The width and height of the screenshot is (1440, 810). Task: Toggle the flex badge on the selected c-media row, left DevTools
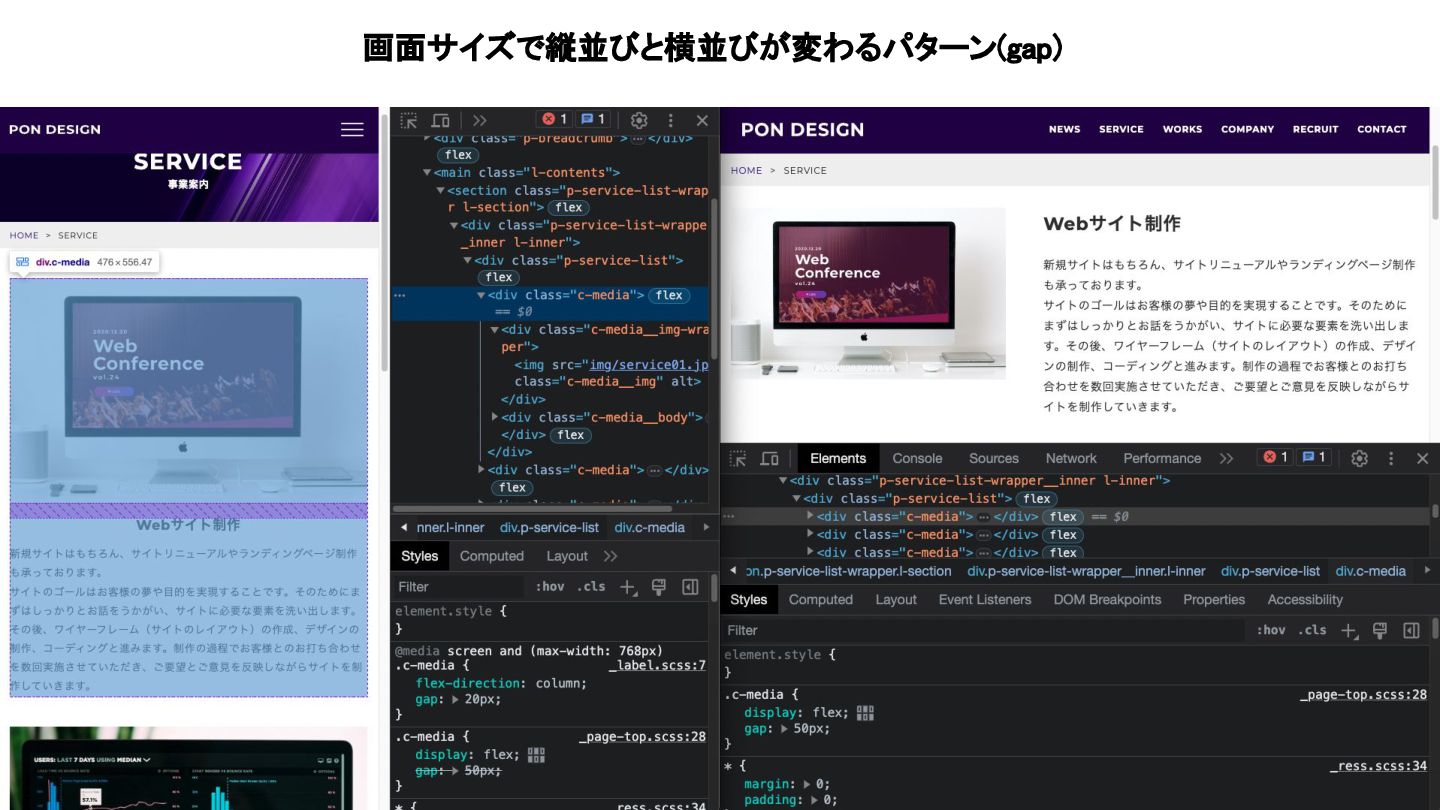click(669, 295)
